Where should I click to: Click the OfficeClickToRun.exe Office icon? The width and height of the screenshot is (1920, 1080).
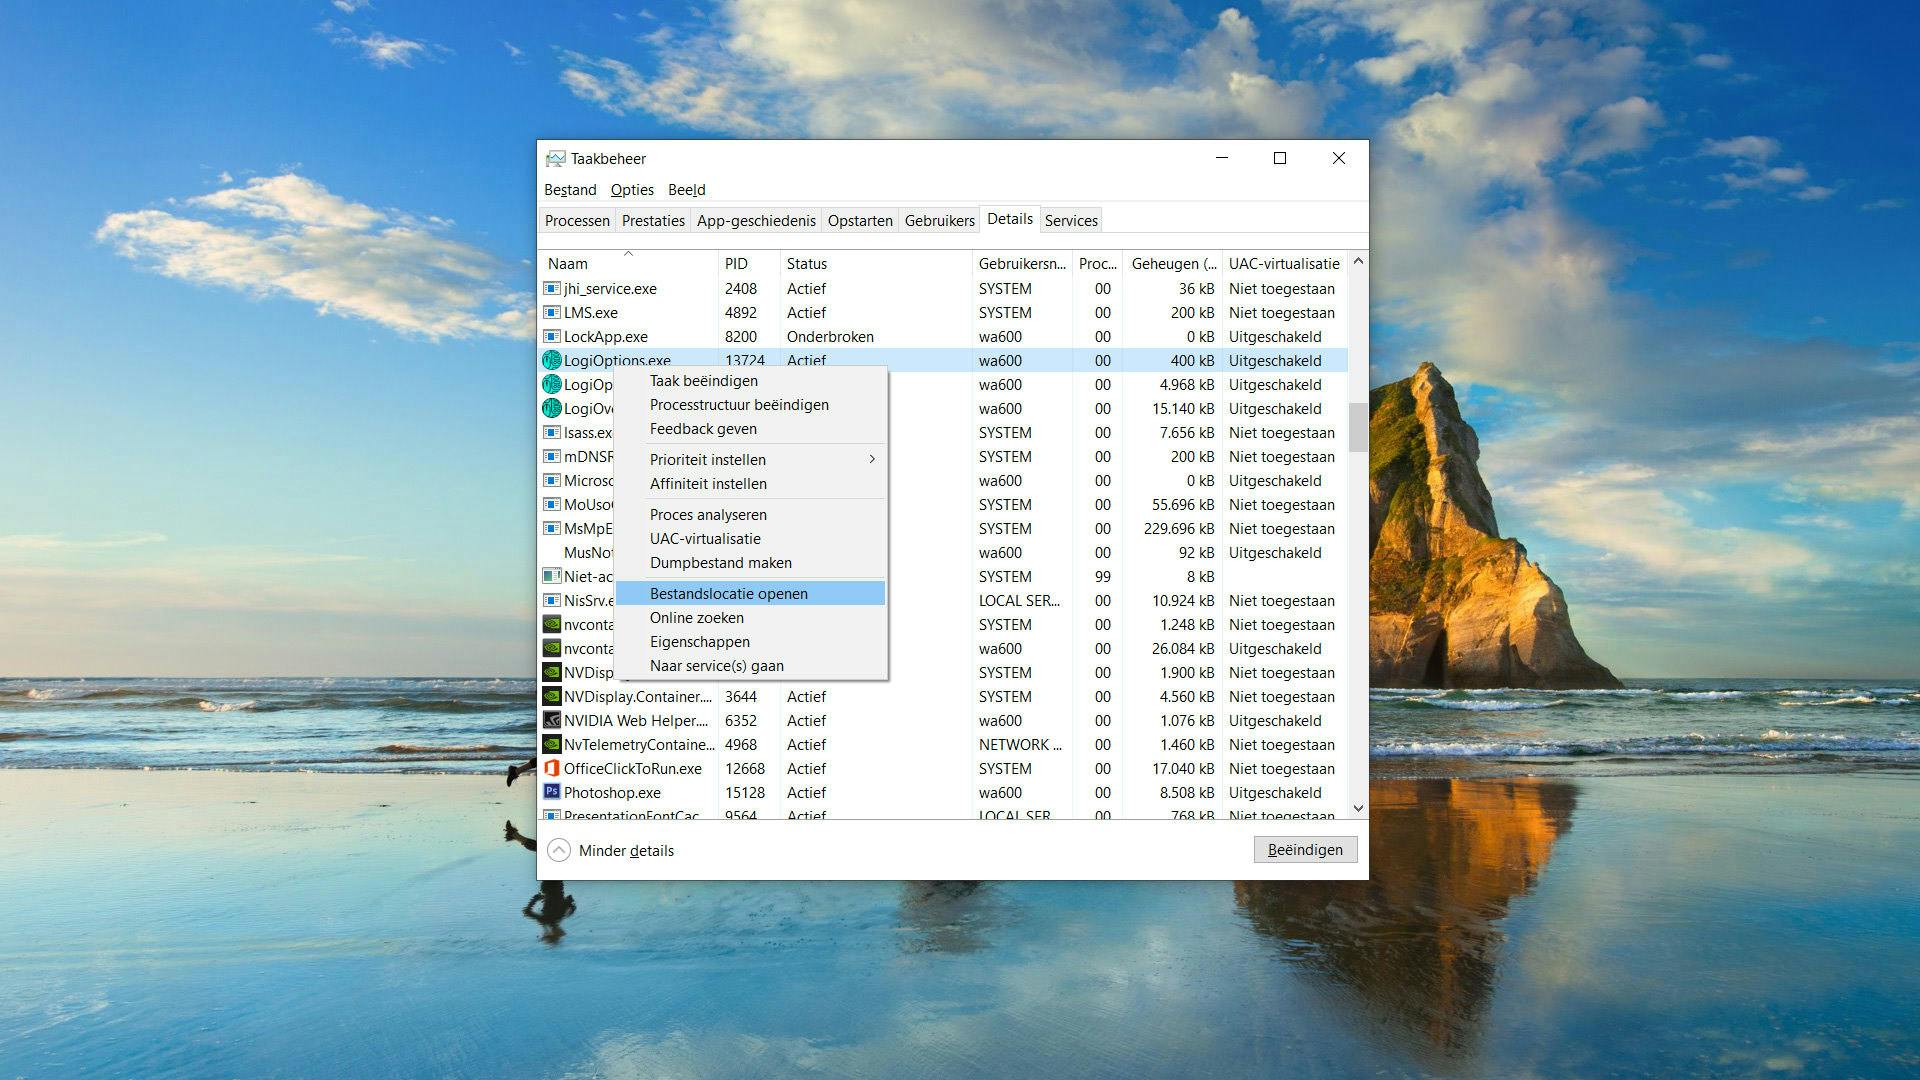(x=551, y=768)
